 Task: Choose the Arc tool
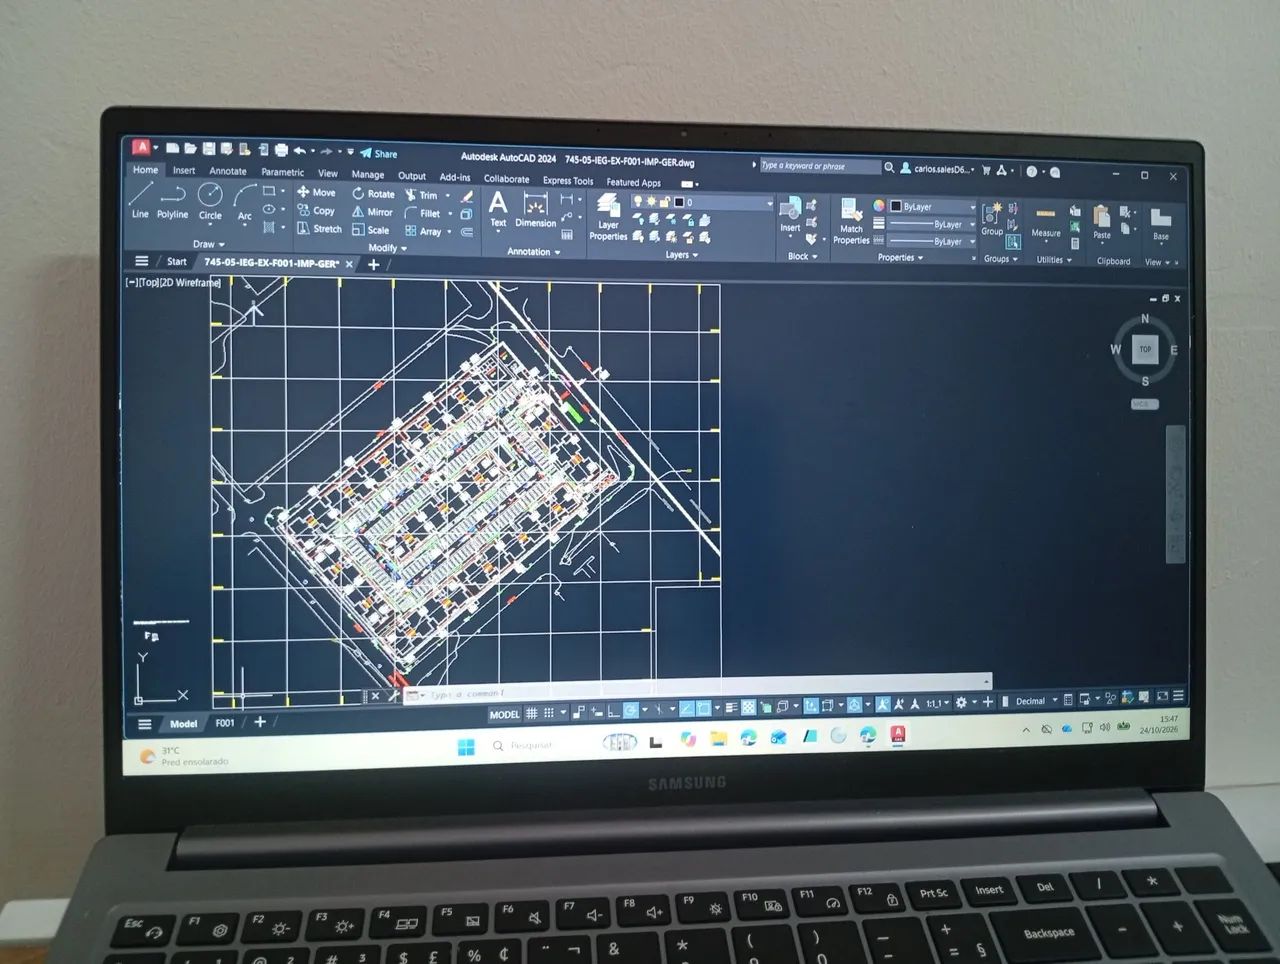pos(245,202)
